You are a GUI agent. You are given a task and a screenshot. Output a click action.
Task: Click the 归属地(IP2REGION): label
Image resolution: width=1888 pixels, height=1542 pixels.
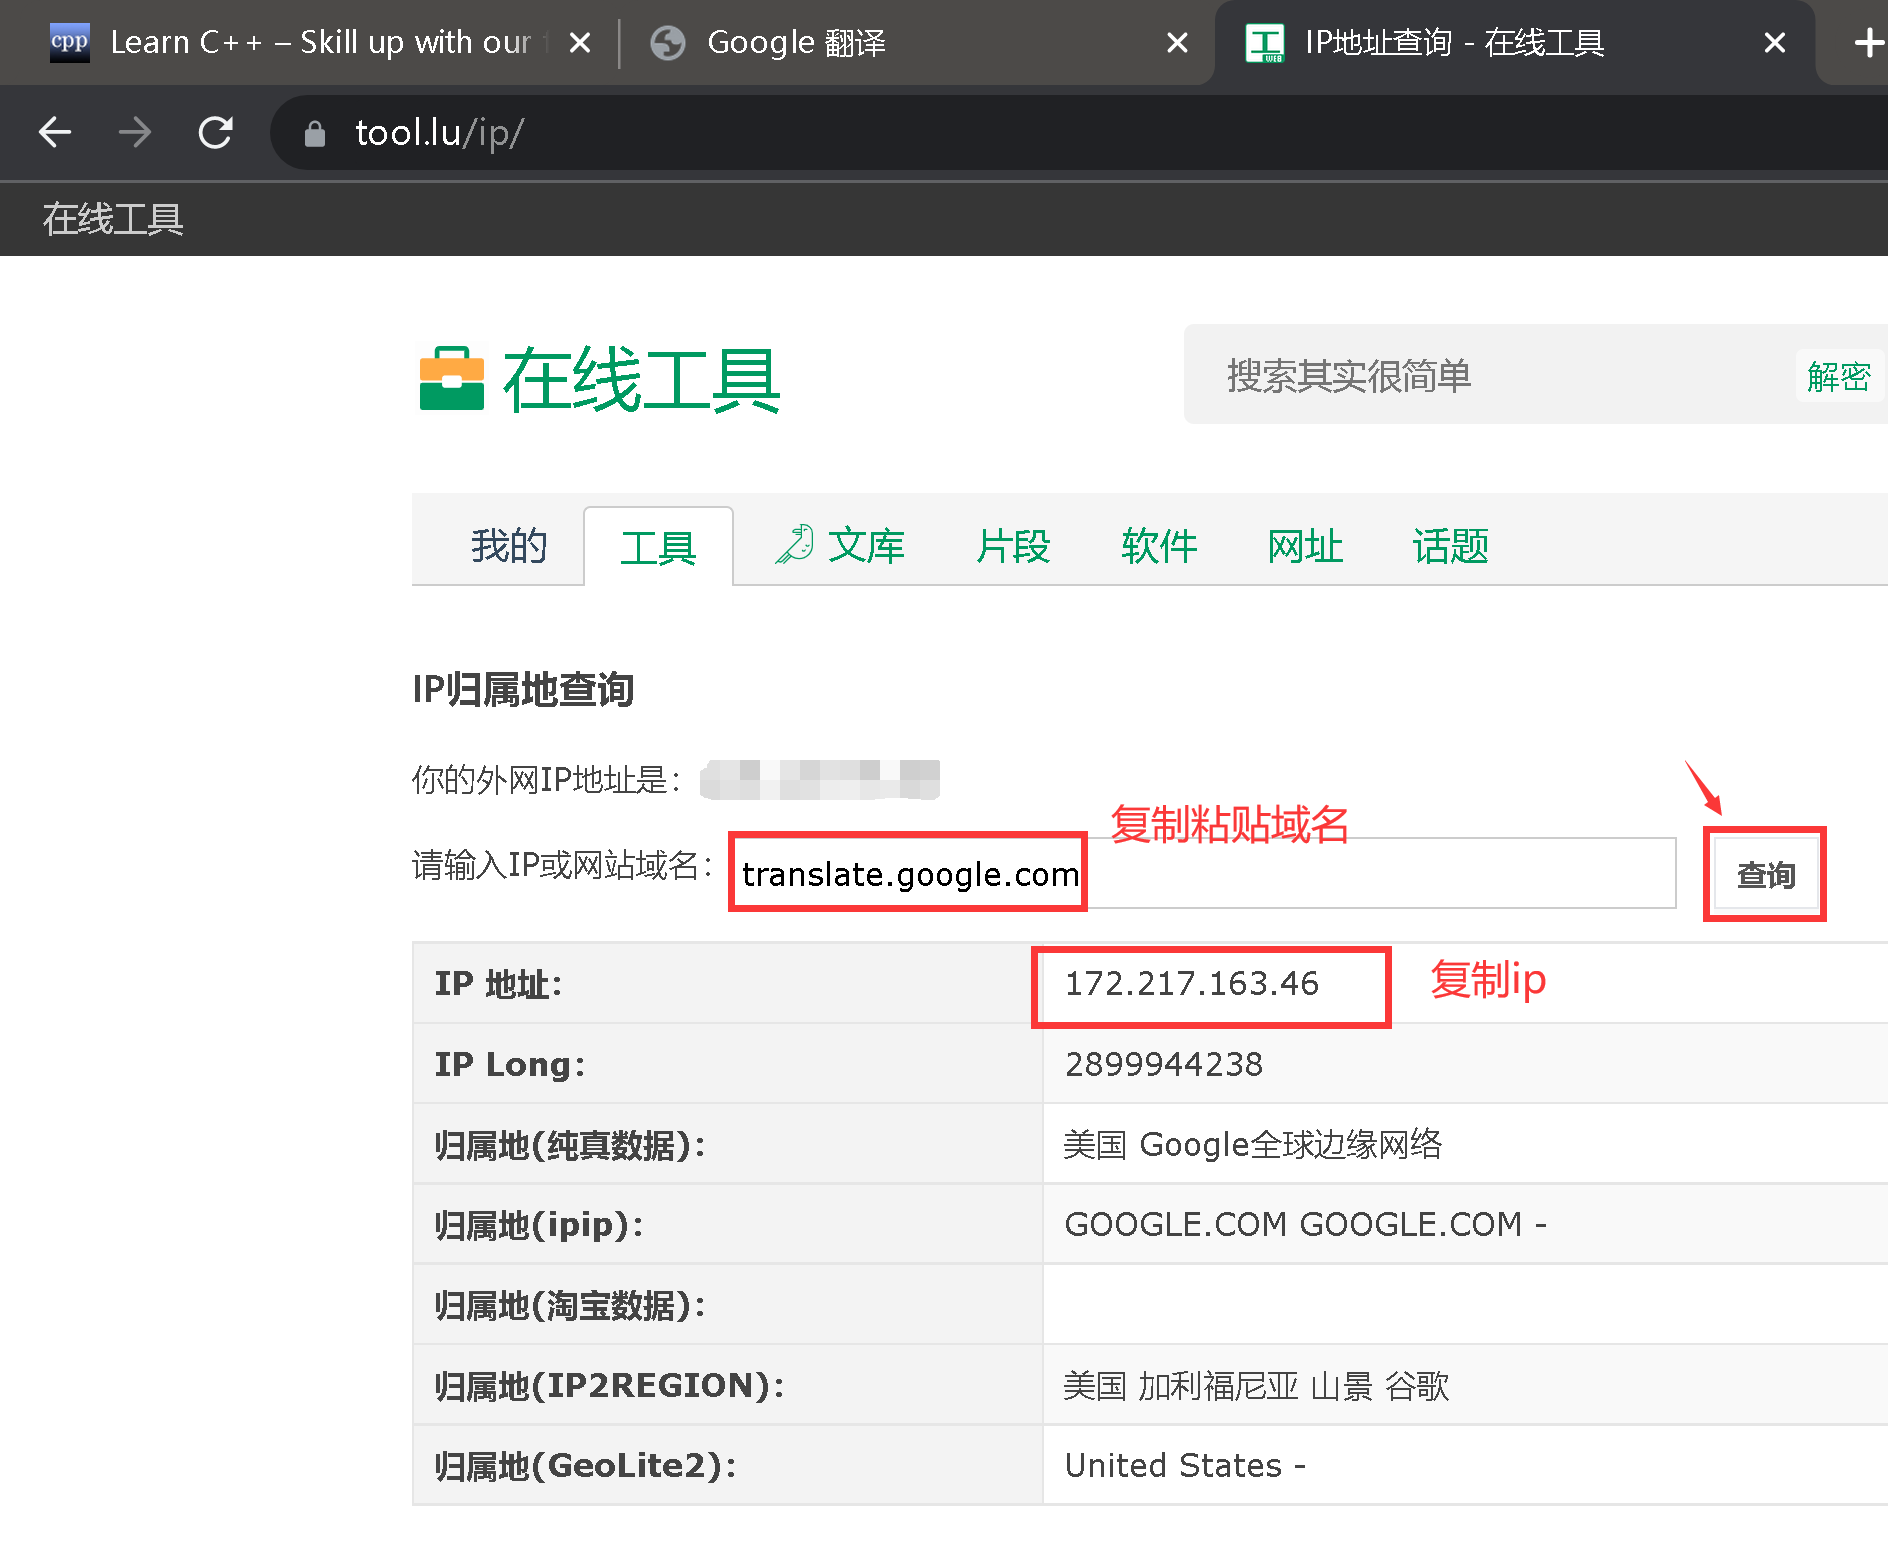609,1385
